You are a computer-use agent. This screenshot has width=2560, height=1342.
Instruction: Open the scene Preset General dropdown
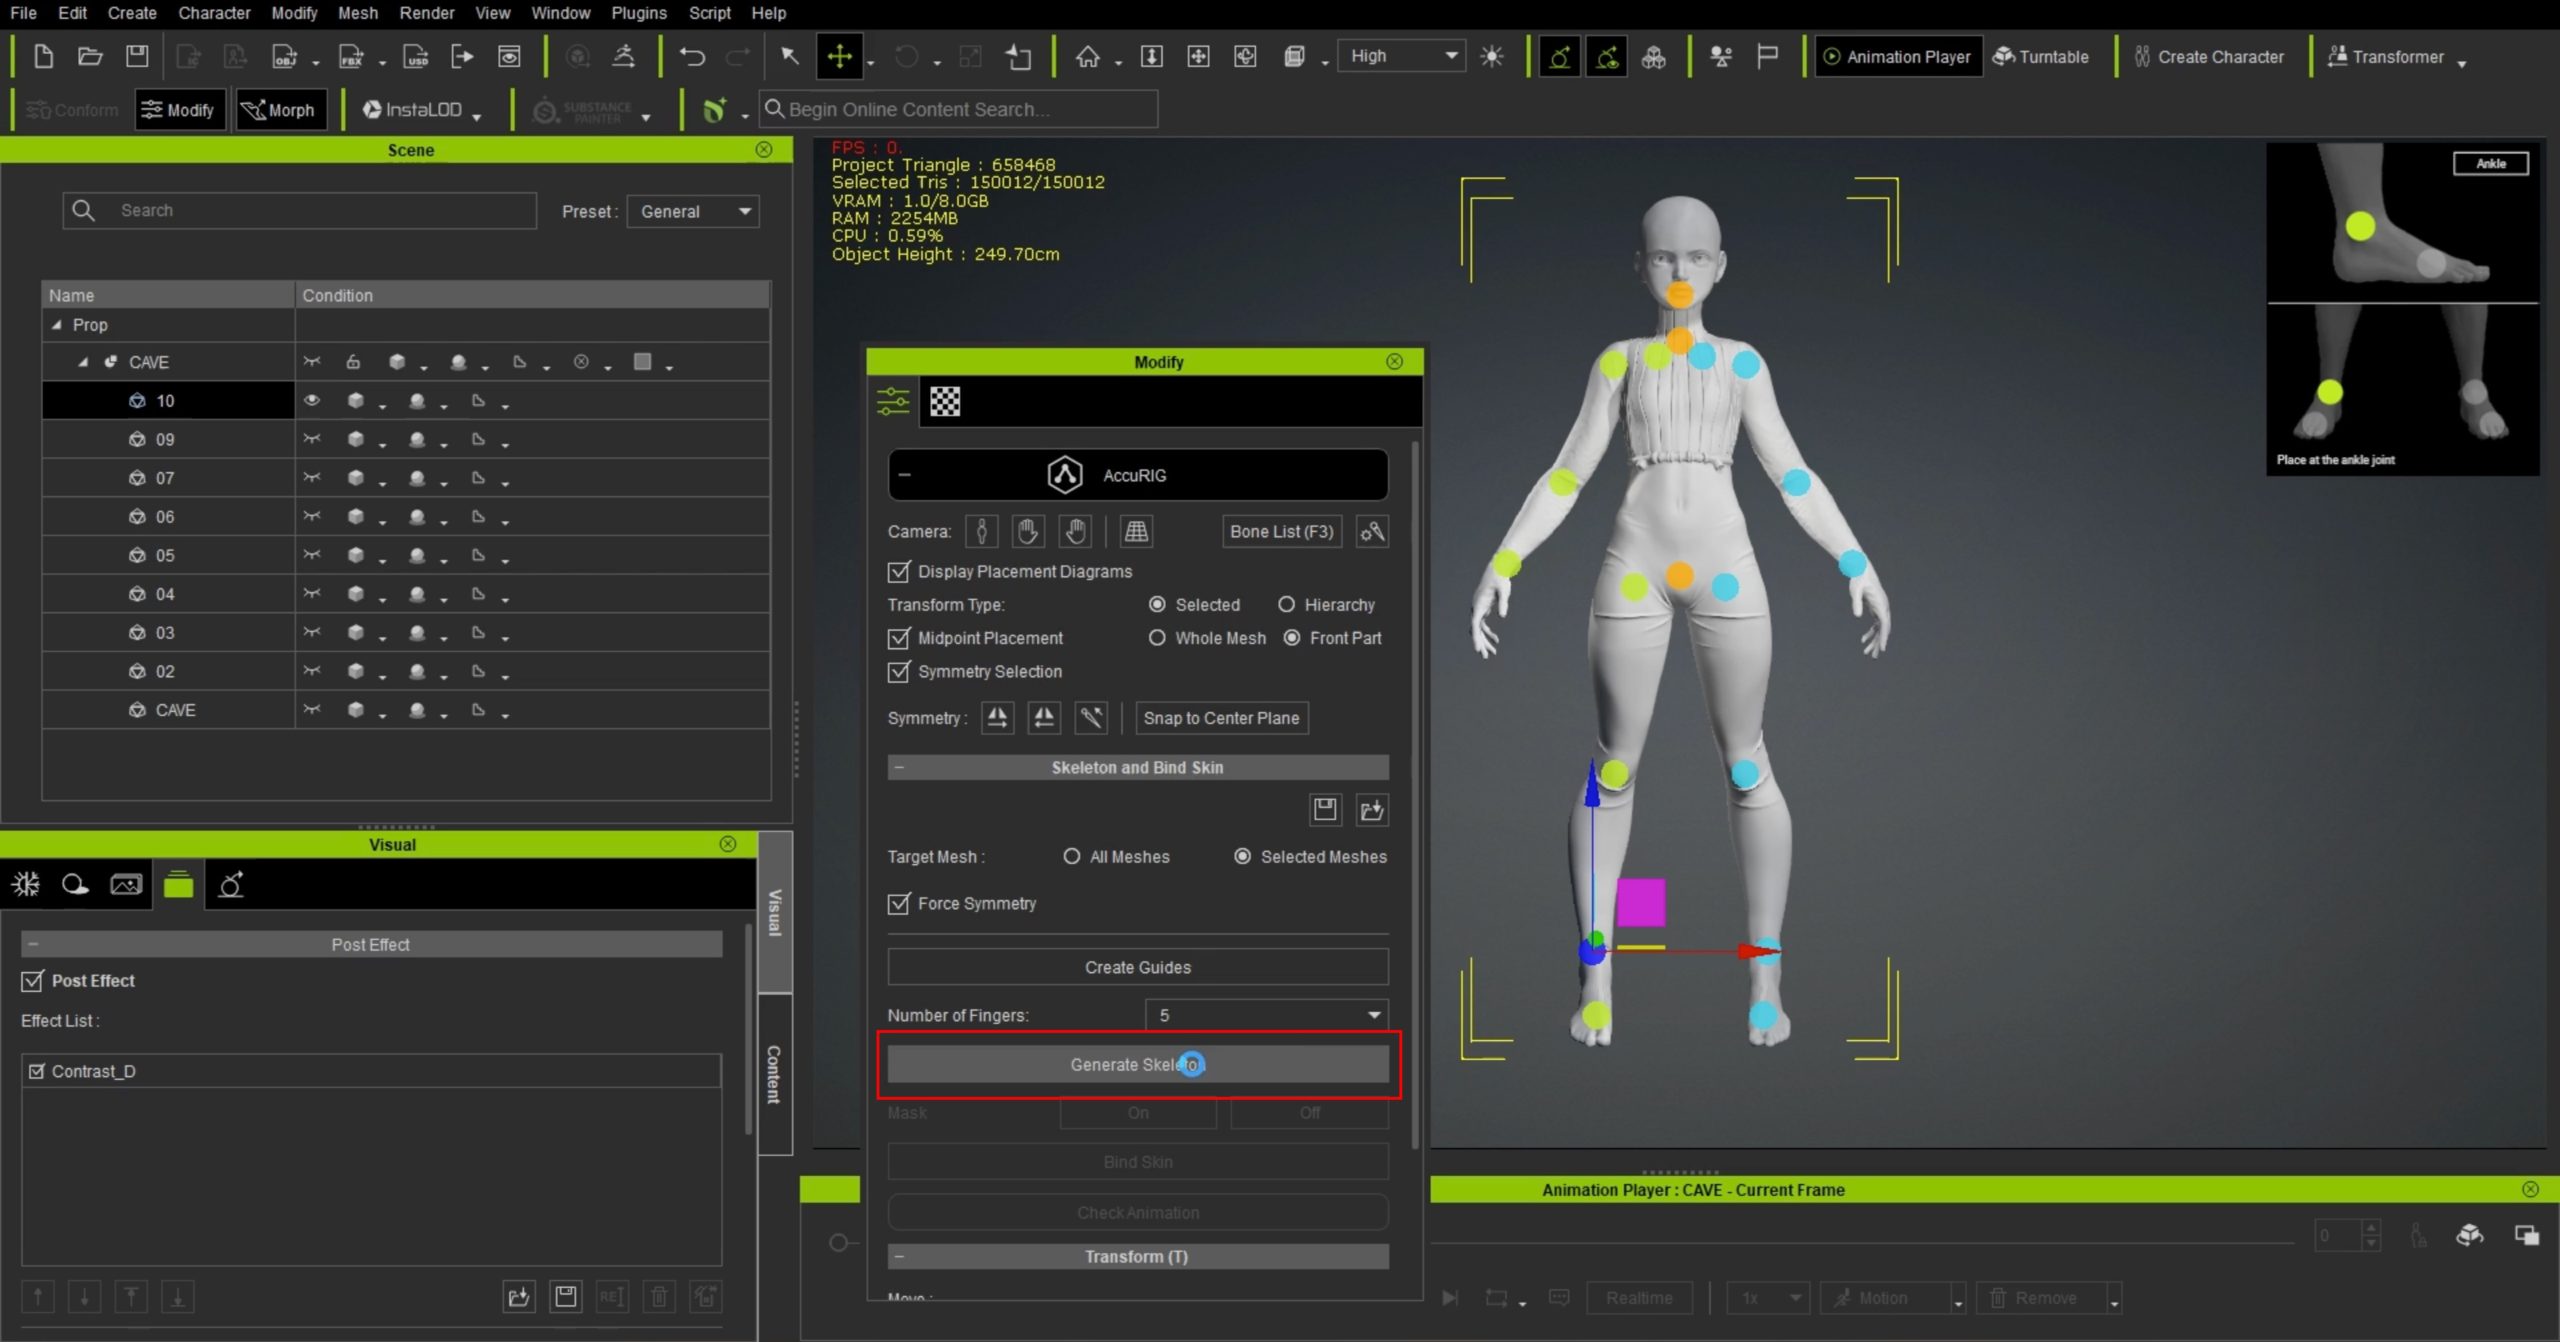(693, 212)
